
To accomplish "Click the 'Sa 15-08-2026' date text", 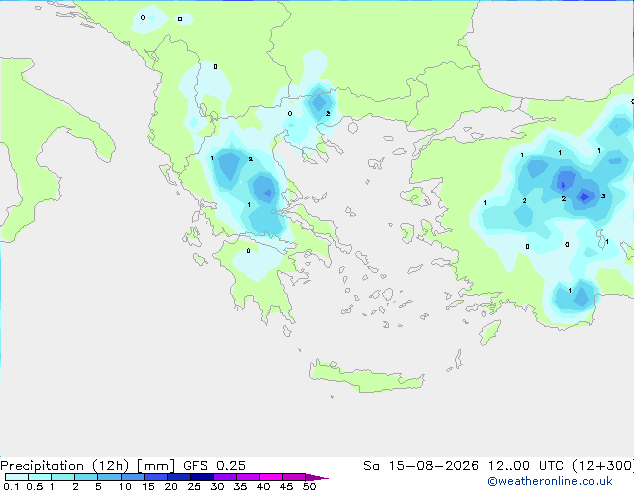I will click(x=421, y=466).
